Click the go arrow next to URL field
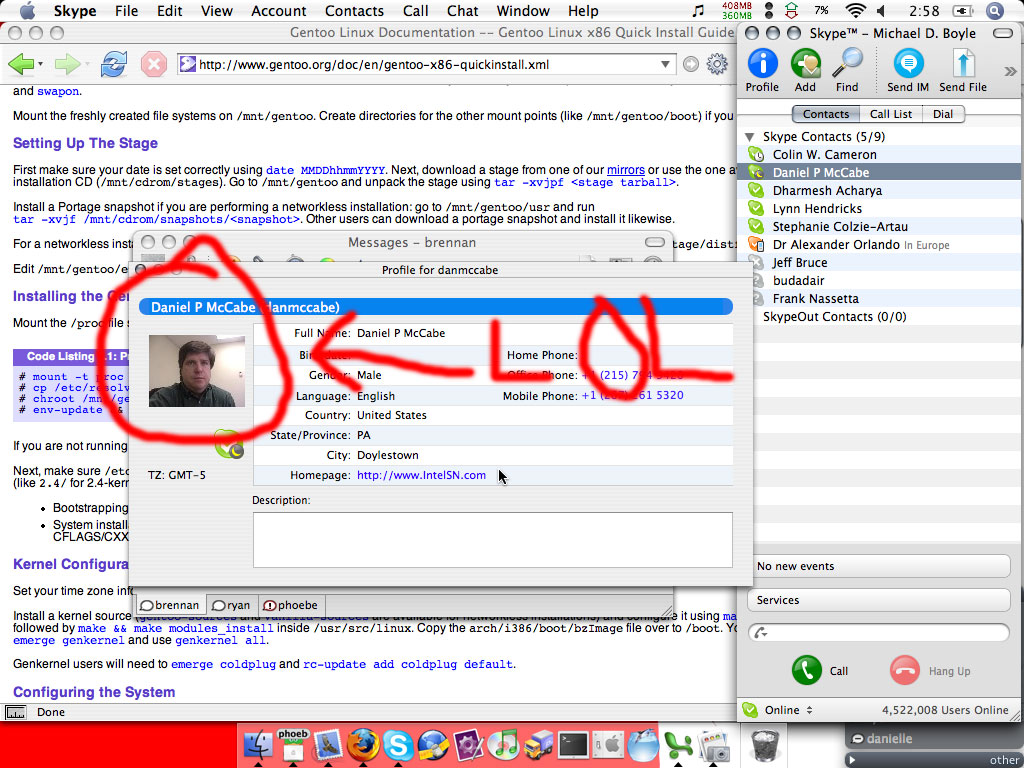 (x=690, y=64)
